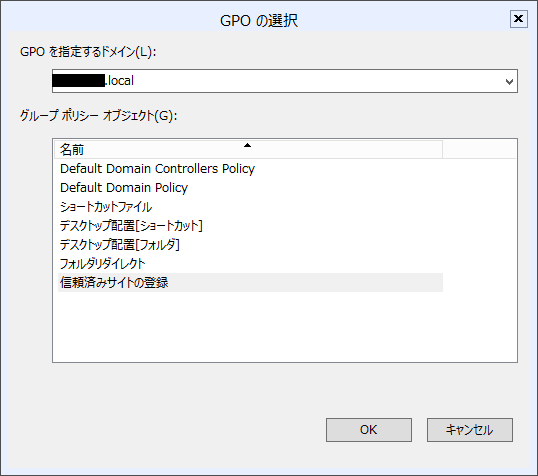Viewport: 538px width, 476px height.
Task: Open the domain dropdown arrow
Action: coord(510,81)
